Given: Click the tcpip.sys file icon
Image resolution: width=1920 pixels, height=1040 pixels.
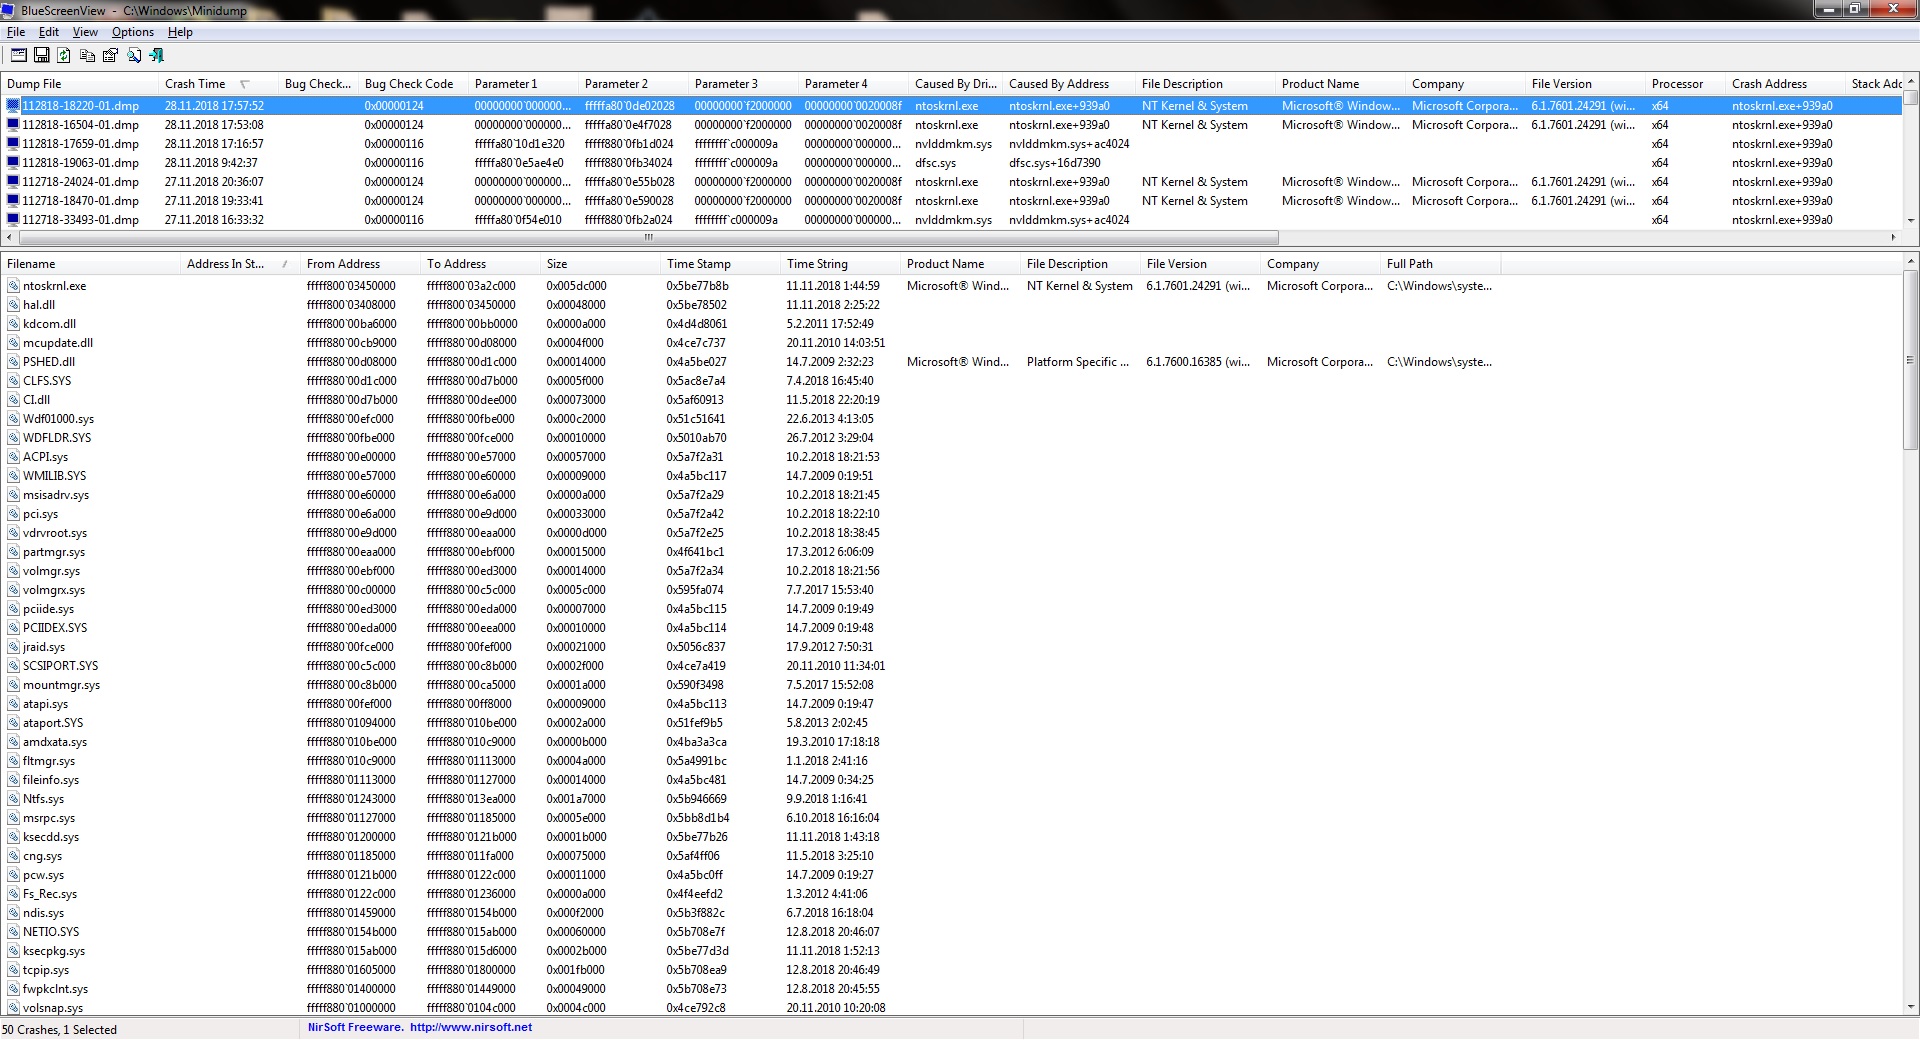Looking at the screenshot, I should tap(14, 970).
